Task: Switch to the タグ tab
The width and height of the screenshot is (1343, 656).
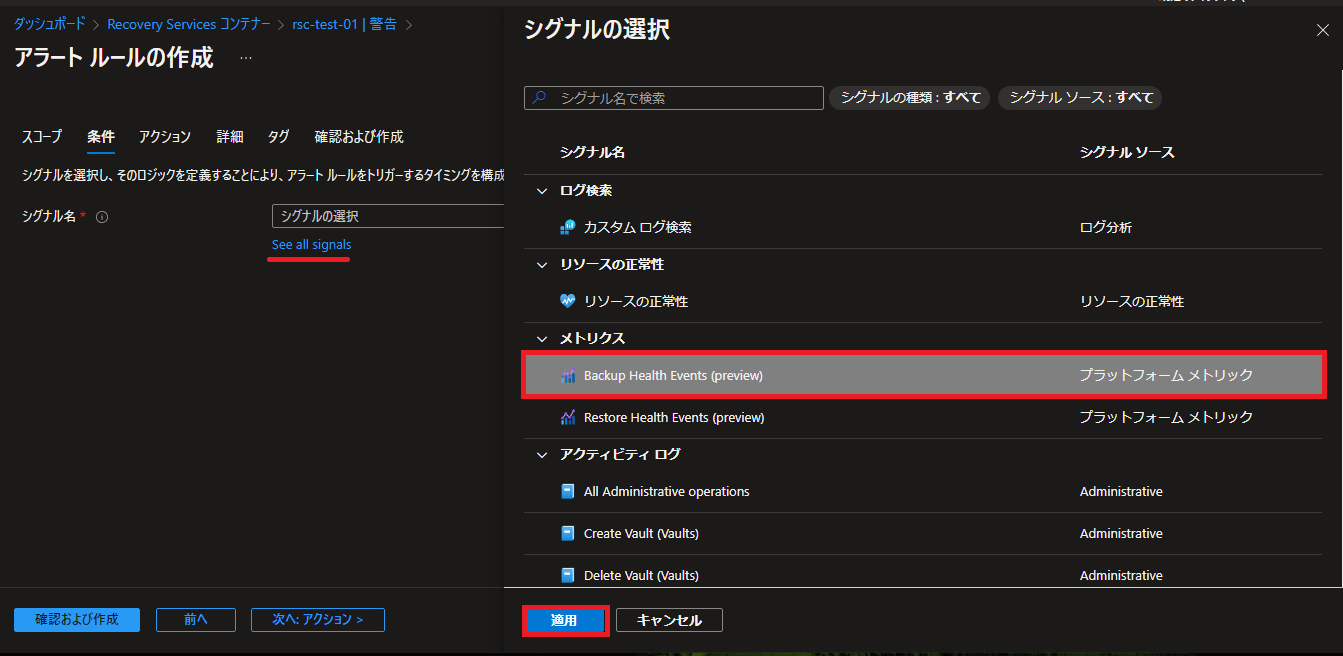Action: pyautogui.click(x=279, y=137)
